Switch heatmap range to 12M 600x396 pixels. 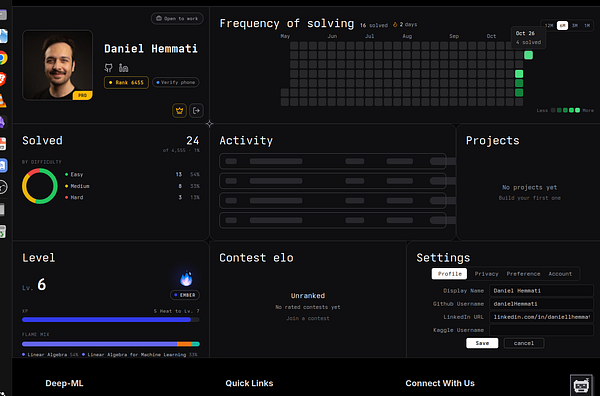coord(549,26)
